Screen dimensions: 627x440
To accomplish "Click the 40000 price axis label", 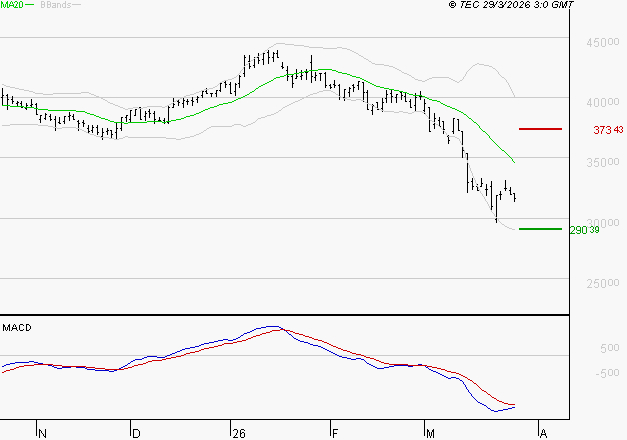I will coord(603,102).
